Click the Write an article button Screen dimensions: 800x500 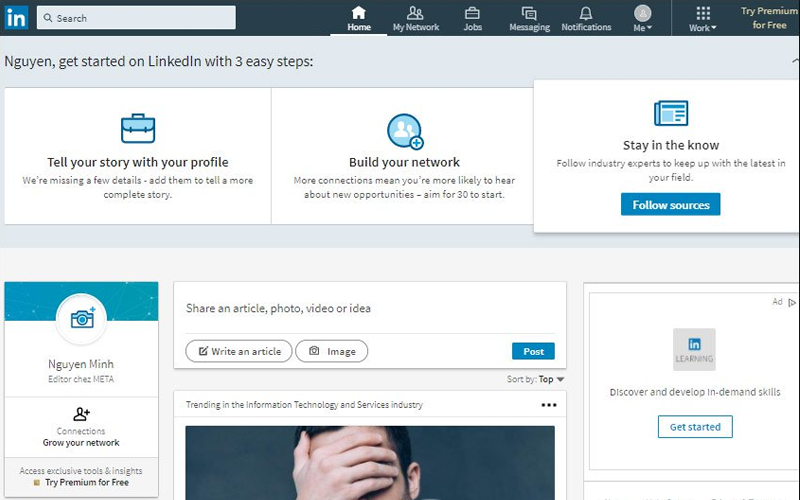(x=239, y=351)
